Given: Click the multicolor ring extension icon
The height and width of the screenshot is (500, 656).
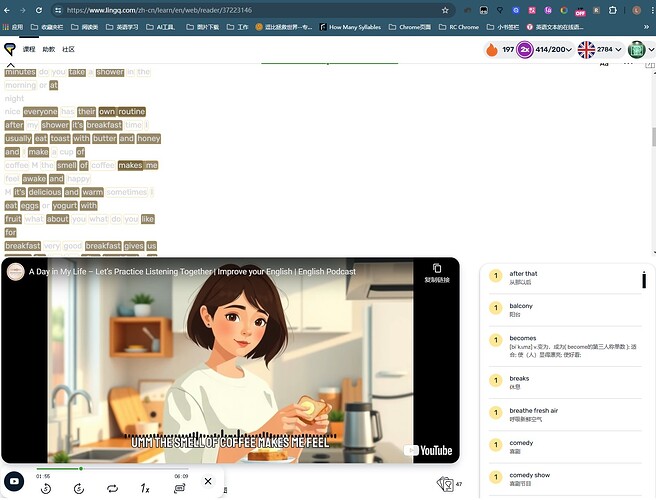Looking at the screenshot, I should 564,10.
